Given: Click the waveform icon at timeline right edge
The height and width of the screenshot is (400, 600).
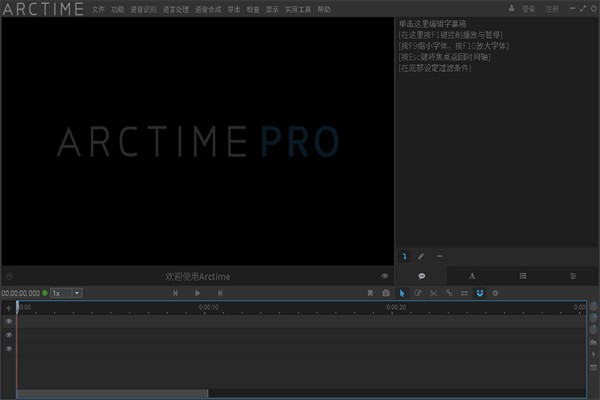Looking at the screenshot, I should click(x=593, y=342).
